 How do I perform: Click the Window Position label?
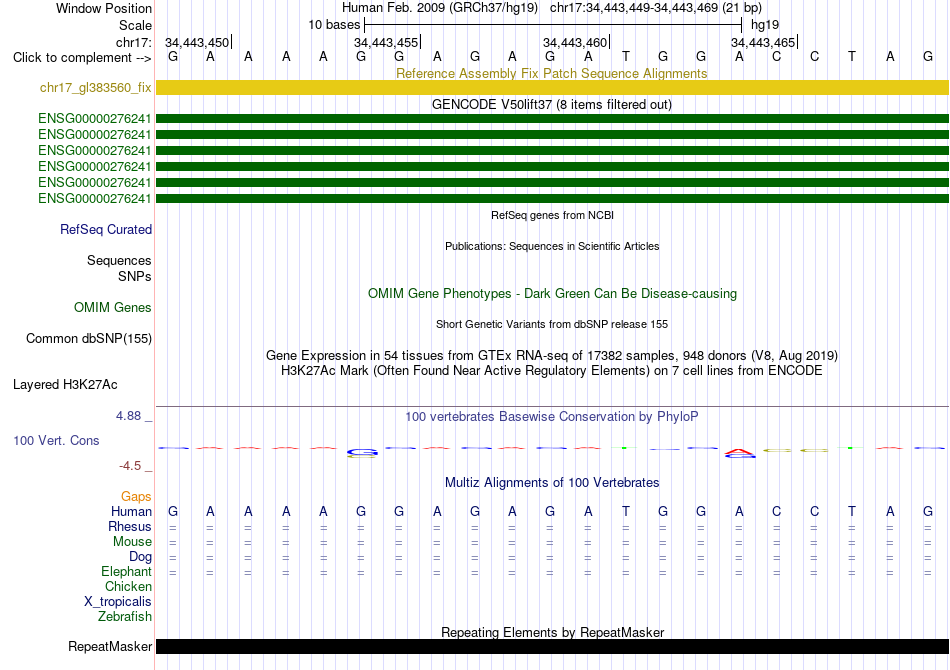[104, 8]
